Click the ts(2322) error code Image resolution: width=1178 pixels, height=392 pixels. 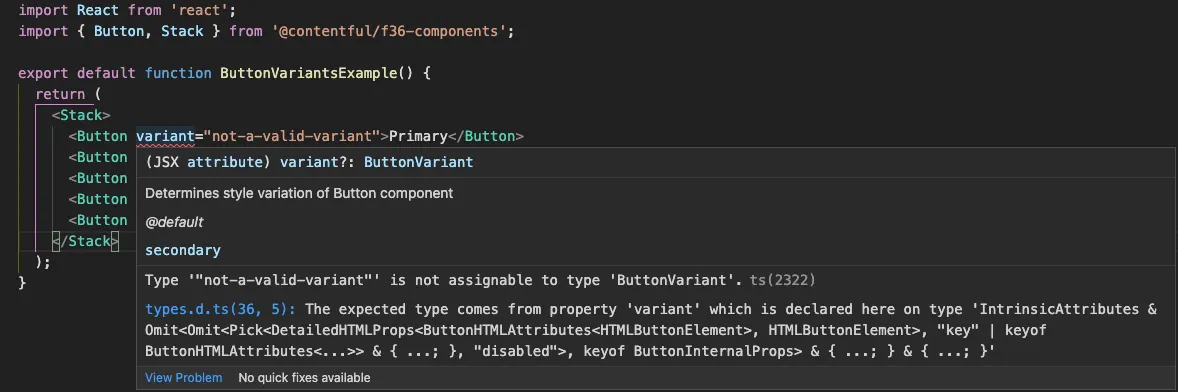783,281
